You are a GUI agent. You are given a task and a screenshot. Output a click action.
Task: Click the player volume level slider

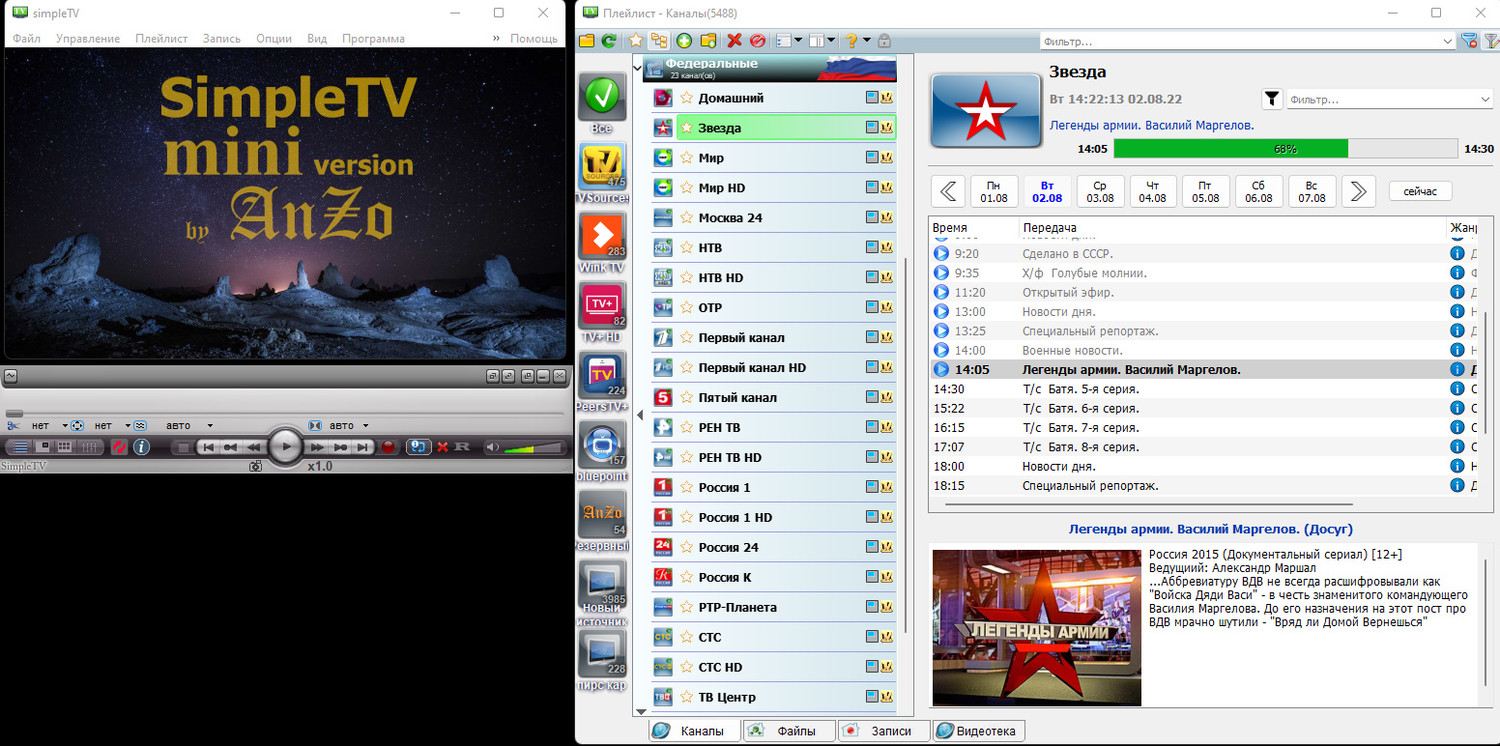coord(534,447)
